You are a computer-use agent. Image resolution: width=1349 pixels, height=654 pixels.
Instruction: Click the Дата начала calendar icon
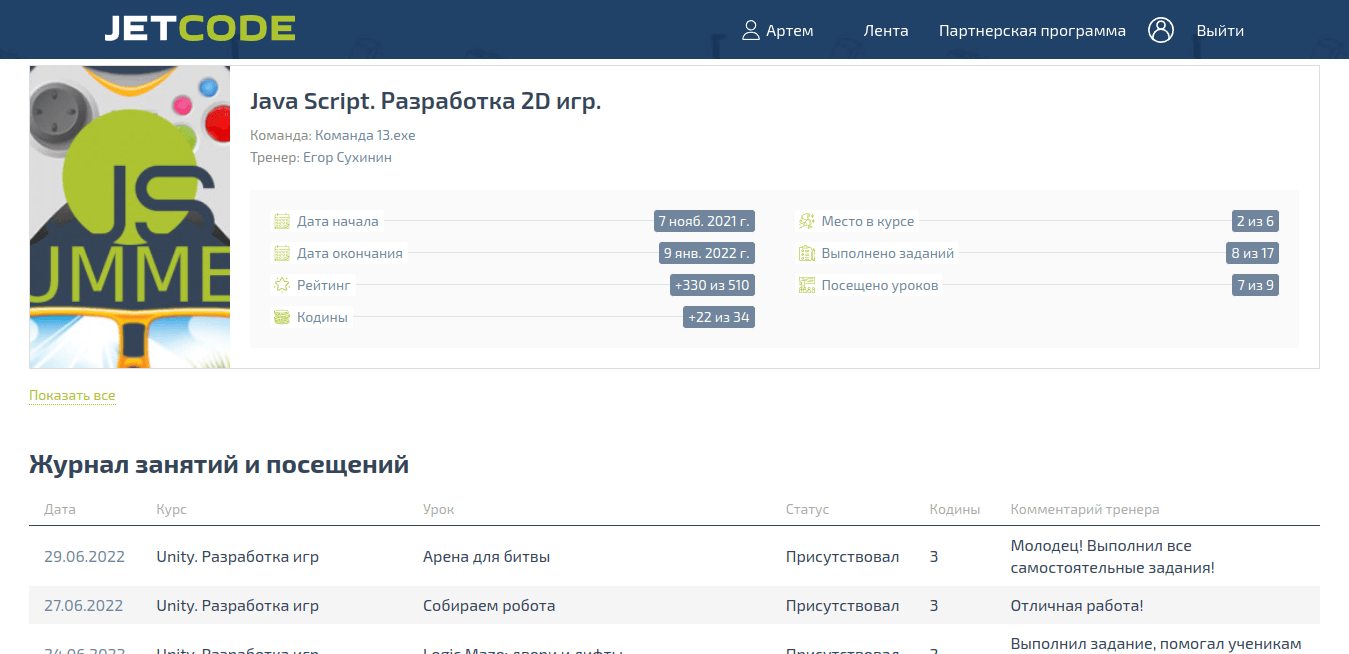[281, 220]
